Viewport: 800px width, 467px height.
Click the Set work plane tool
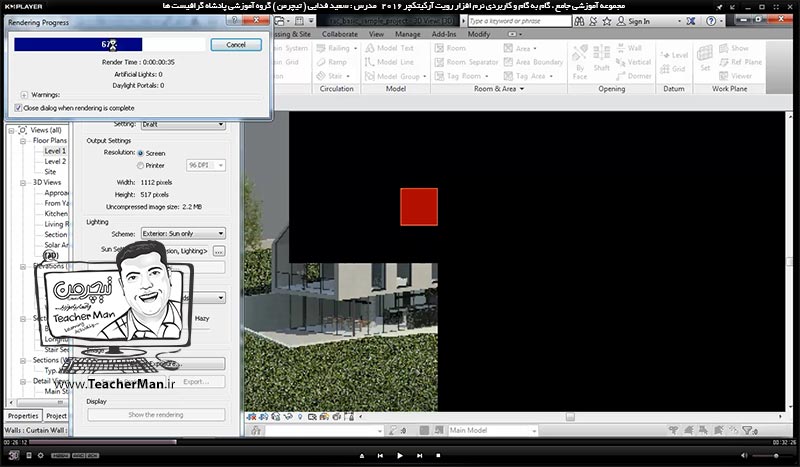[705, 58]
